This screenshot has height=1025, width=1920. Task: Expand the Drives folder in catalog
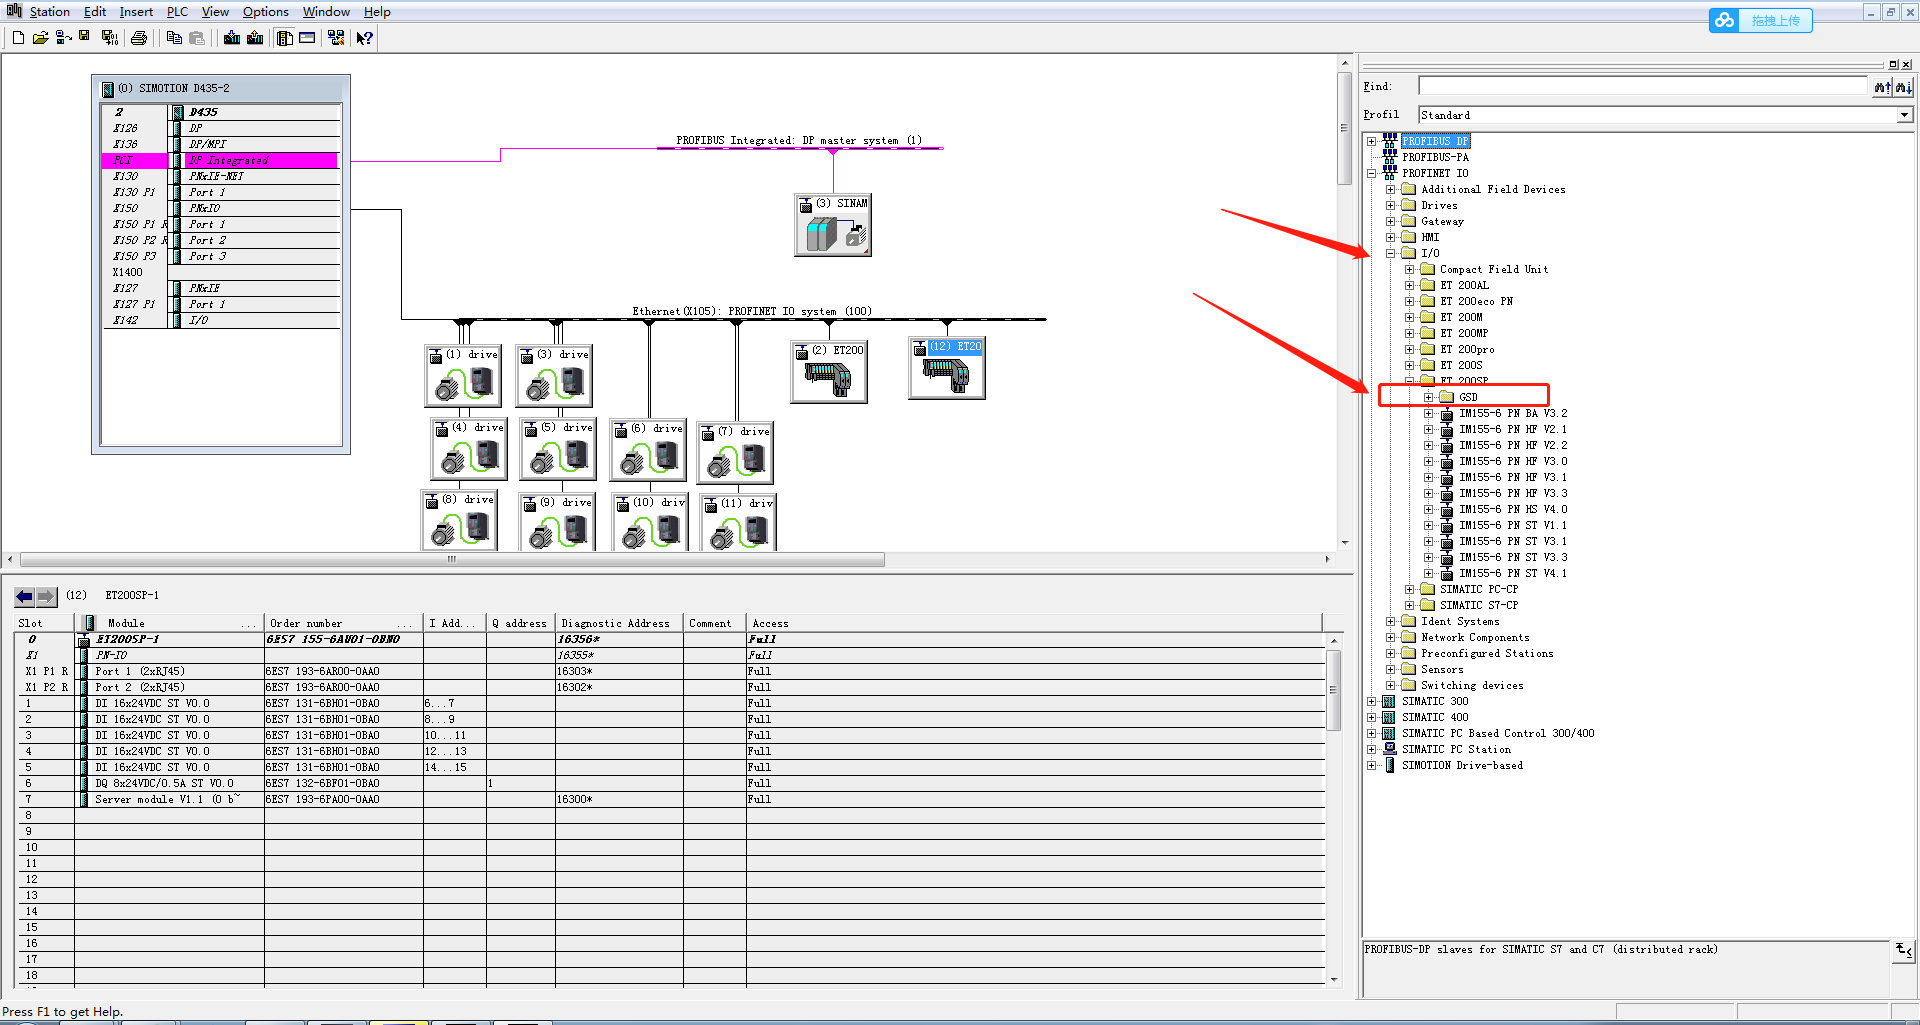[x=1390, y=205]
